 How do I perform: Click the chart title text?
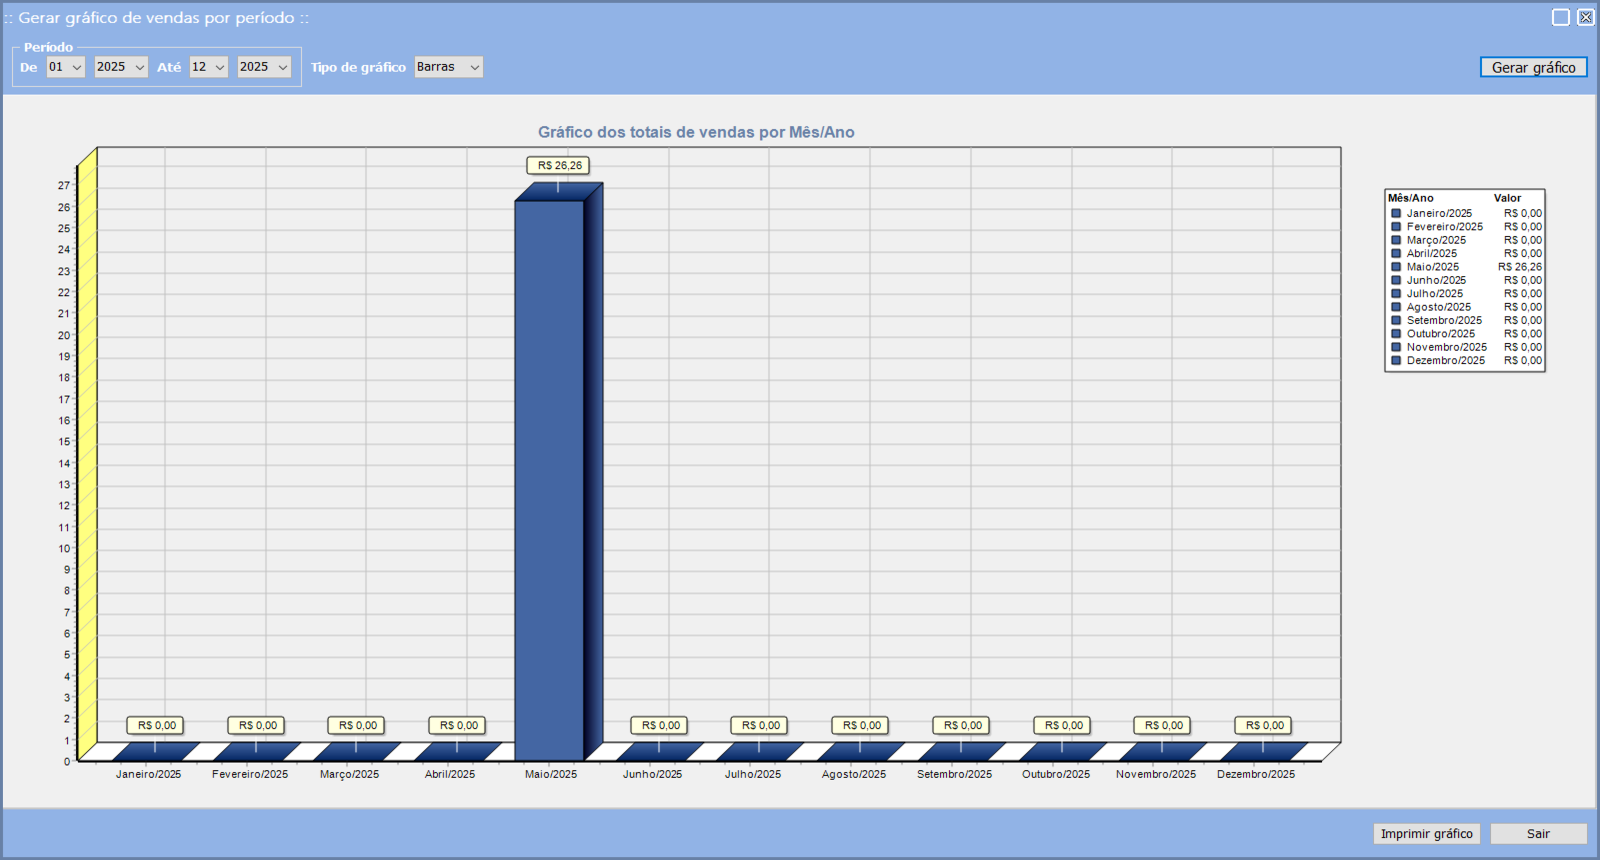click(696, 132)
